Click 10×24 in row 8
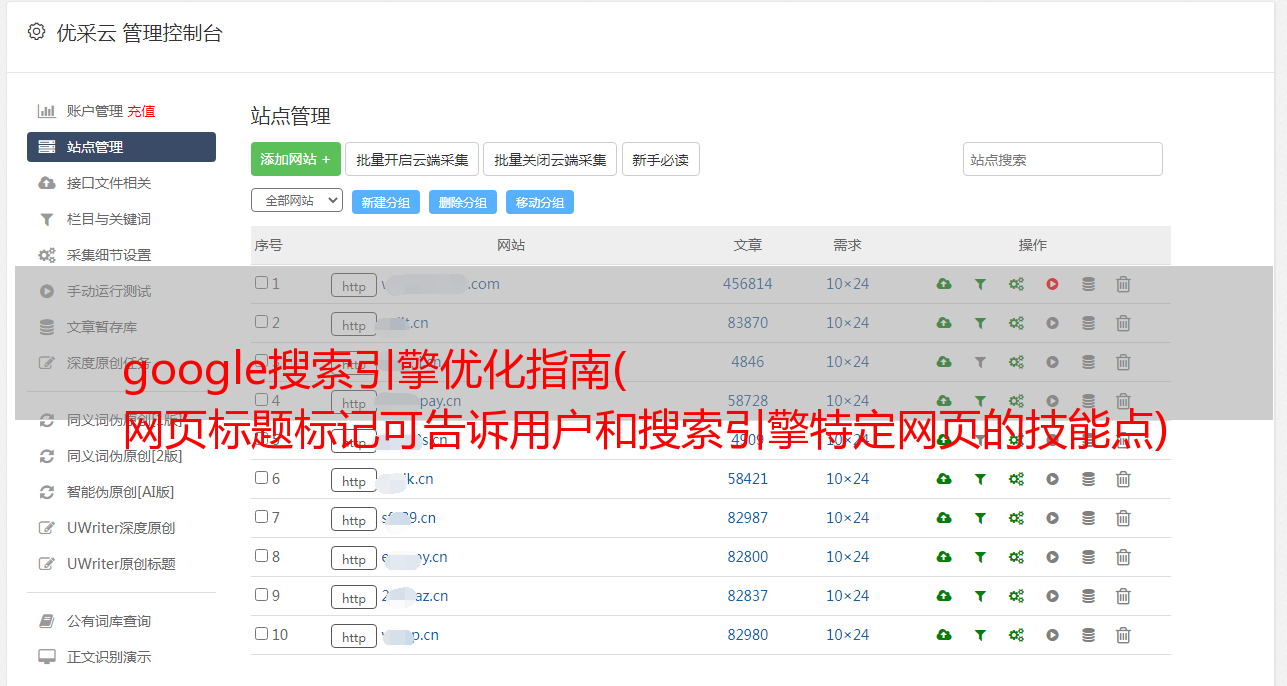Viewport: 1287px width, 686px height. (847, 557)
